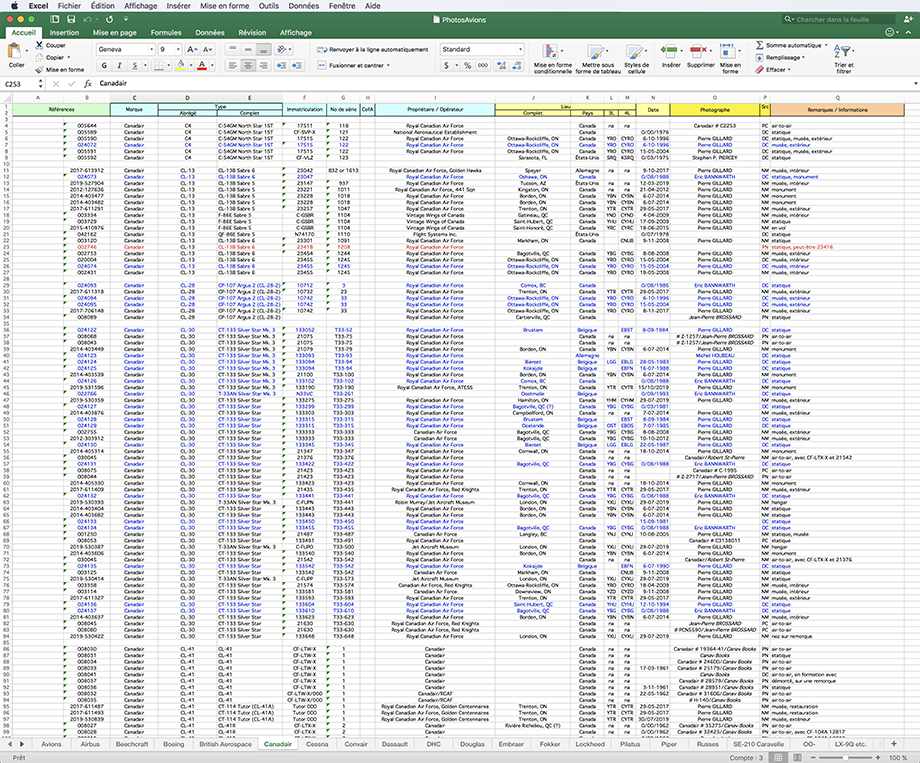Toggle Renvoyer à la ligne automatiquement
Screen dimensions: 920x763
(373, 49)
